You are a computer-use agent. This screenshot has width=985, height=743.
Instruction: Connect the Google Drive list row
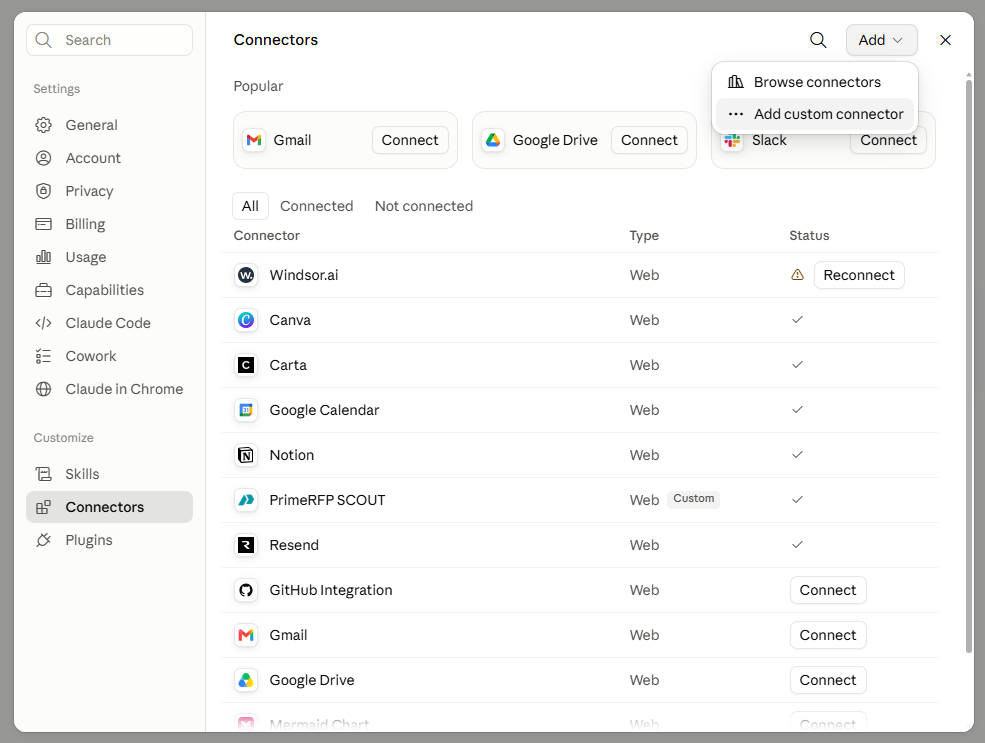pos(828,680)
